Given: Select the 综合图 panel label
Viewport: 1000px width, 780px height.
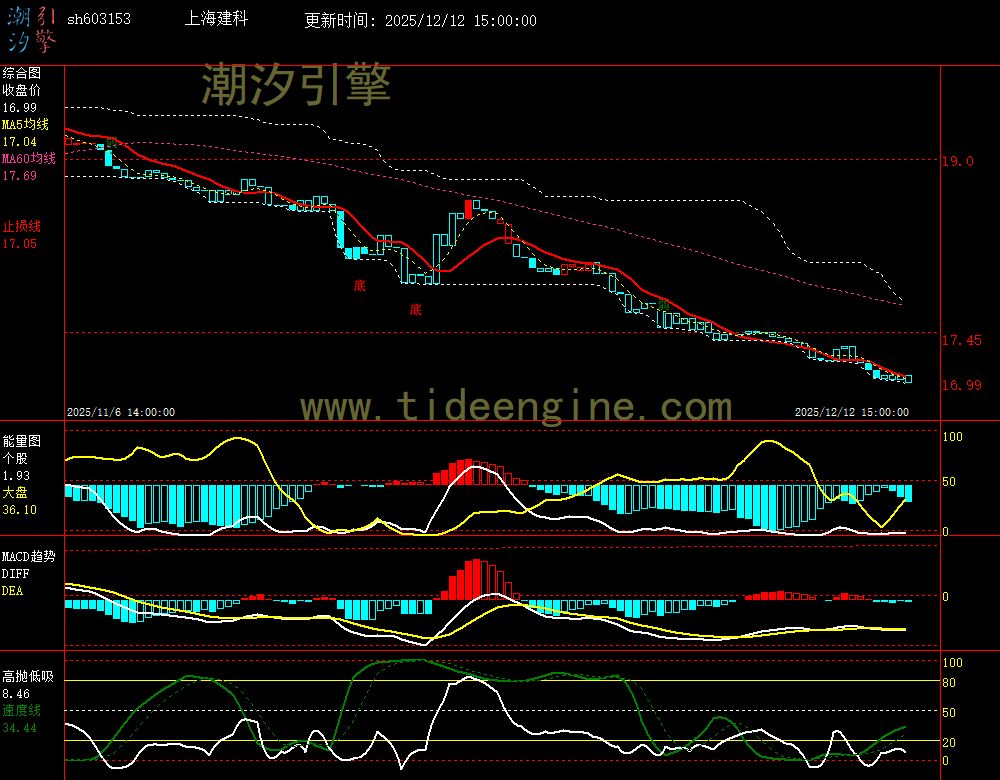Looking at the screenshot, I should point(22,73).
